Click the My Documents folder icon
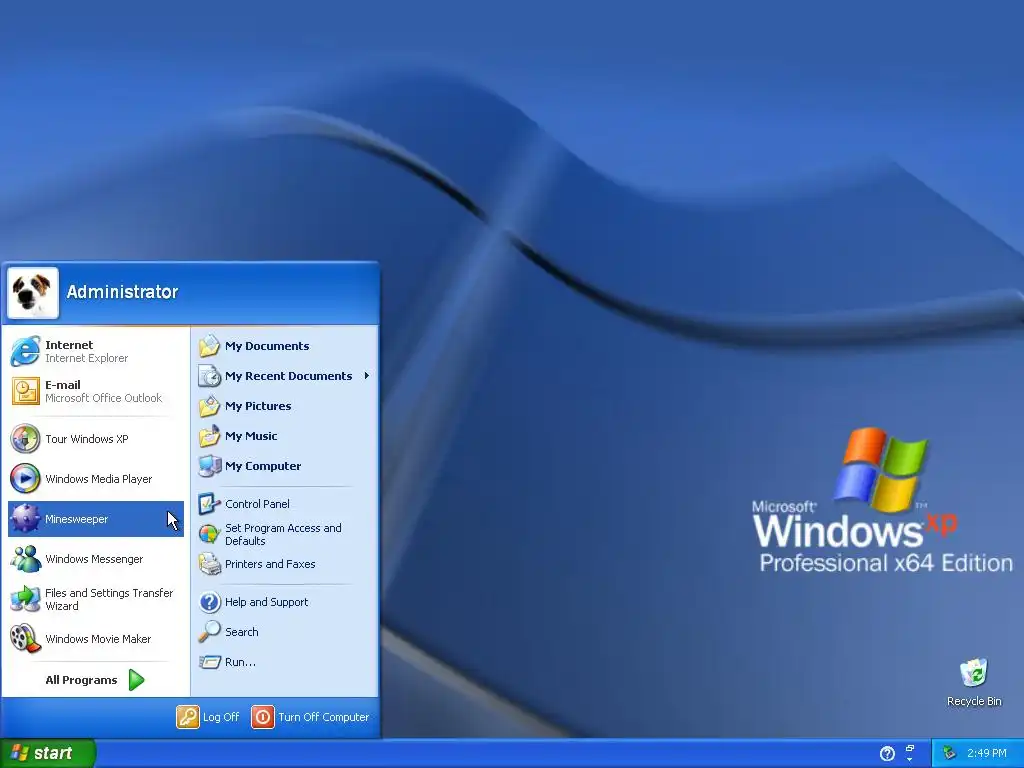Viewport: 1024px width, 768px height. point(210,345)
